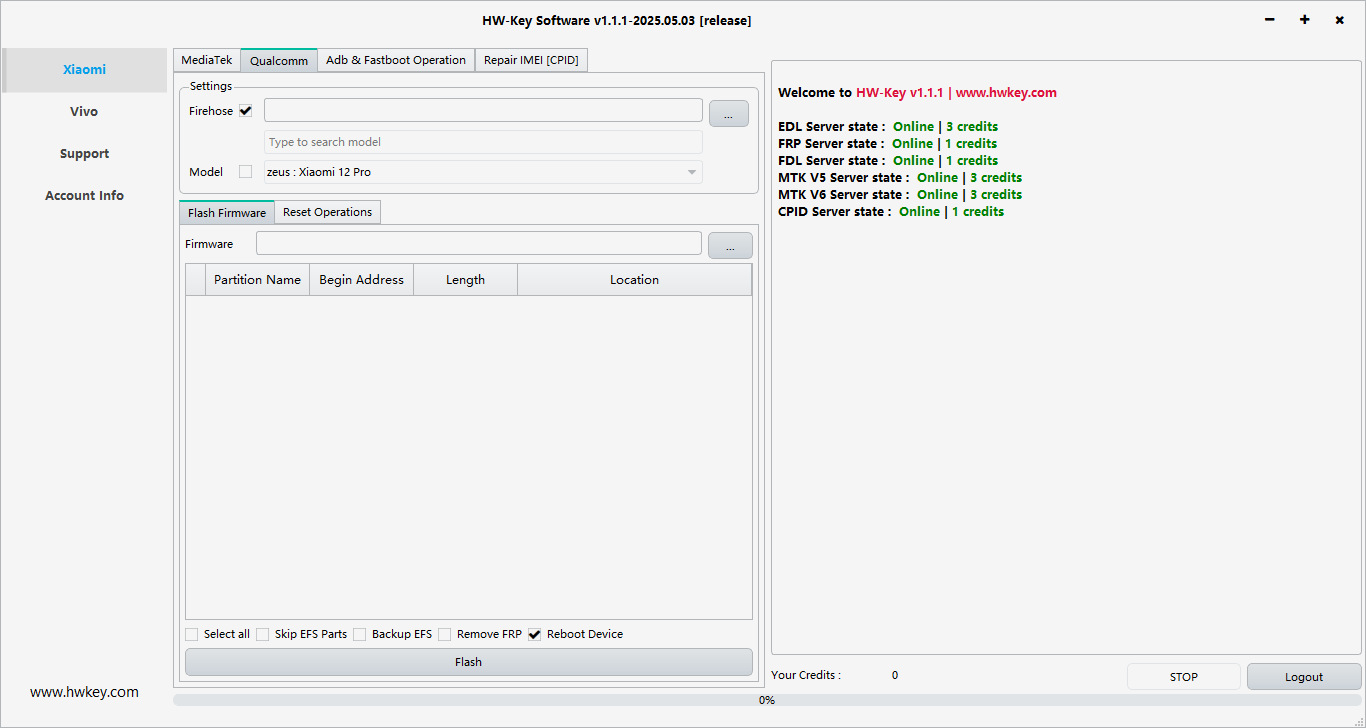Enable Skip EFS Parts option

pos(263,634)
